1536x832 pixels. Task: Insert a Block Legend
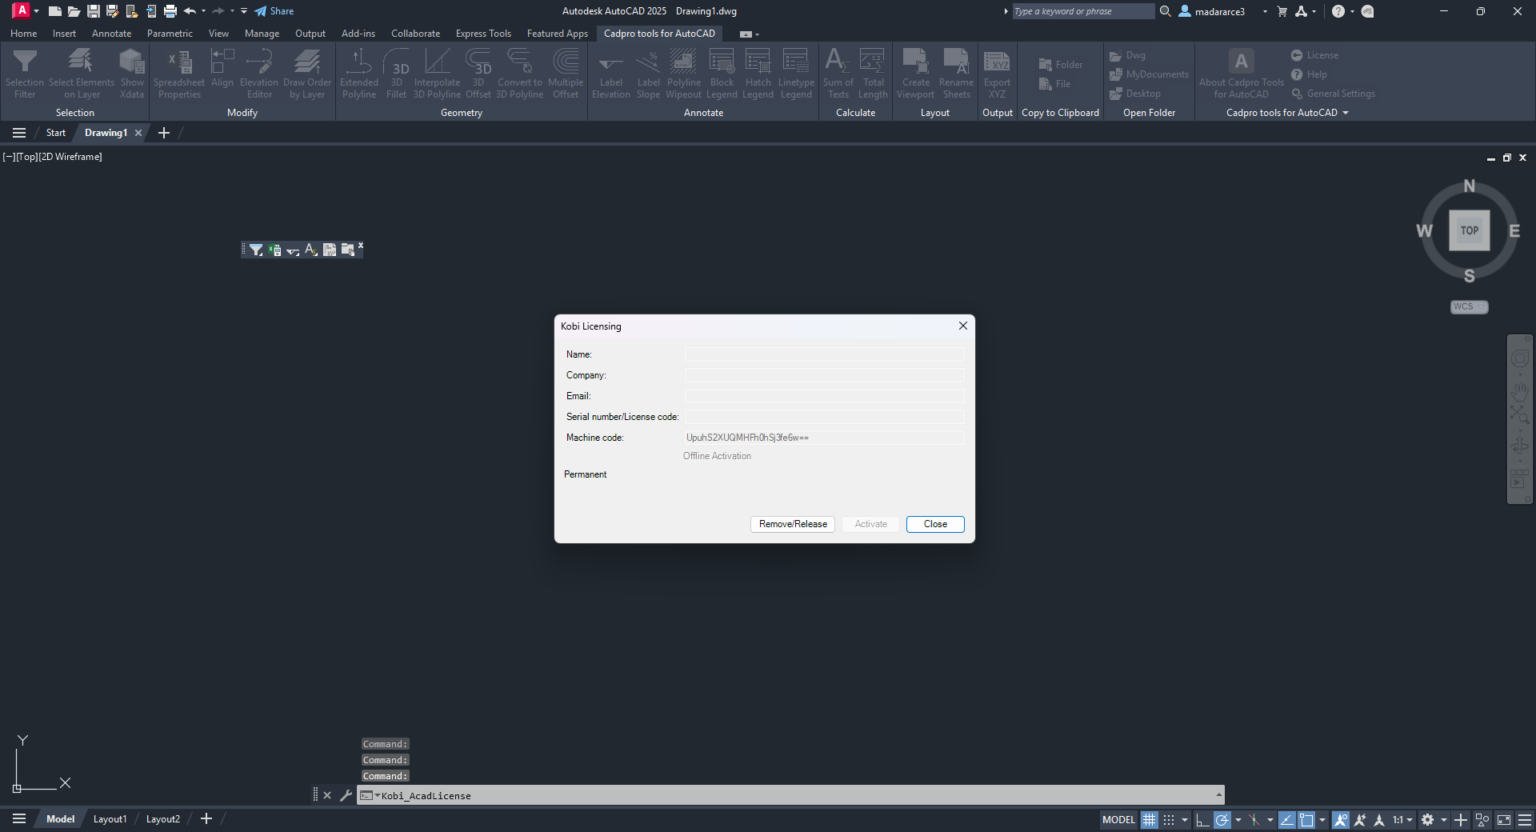(721, 72)
